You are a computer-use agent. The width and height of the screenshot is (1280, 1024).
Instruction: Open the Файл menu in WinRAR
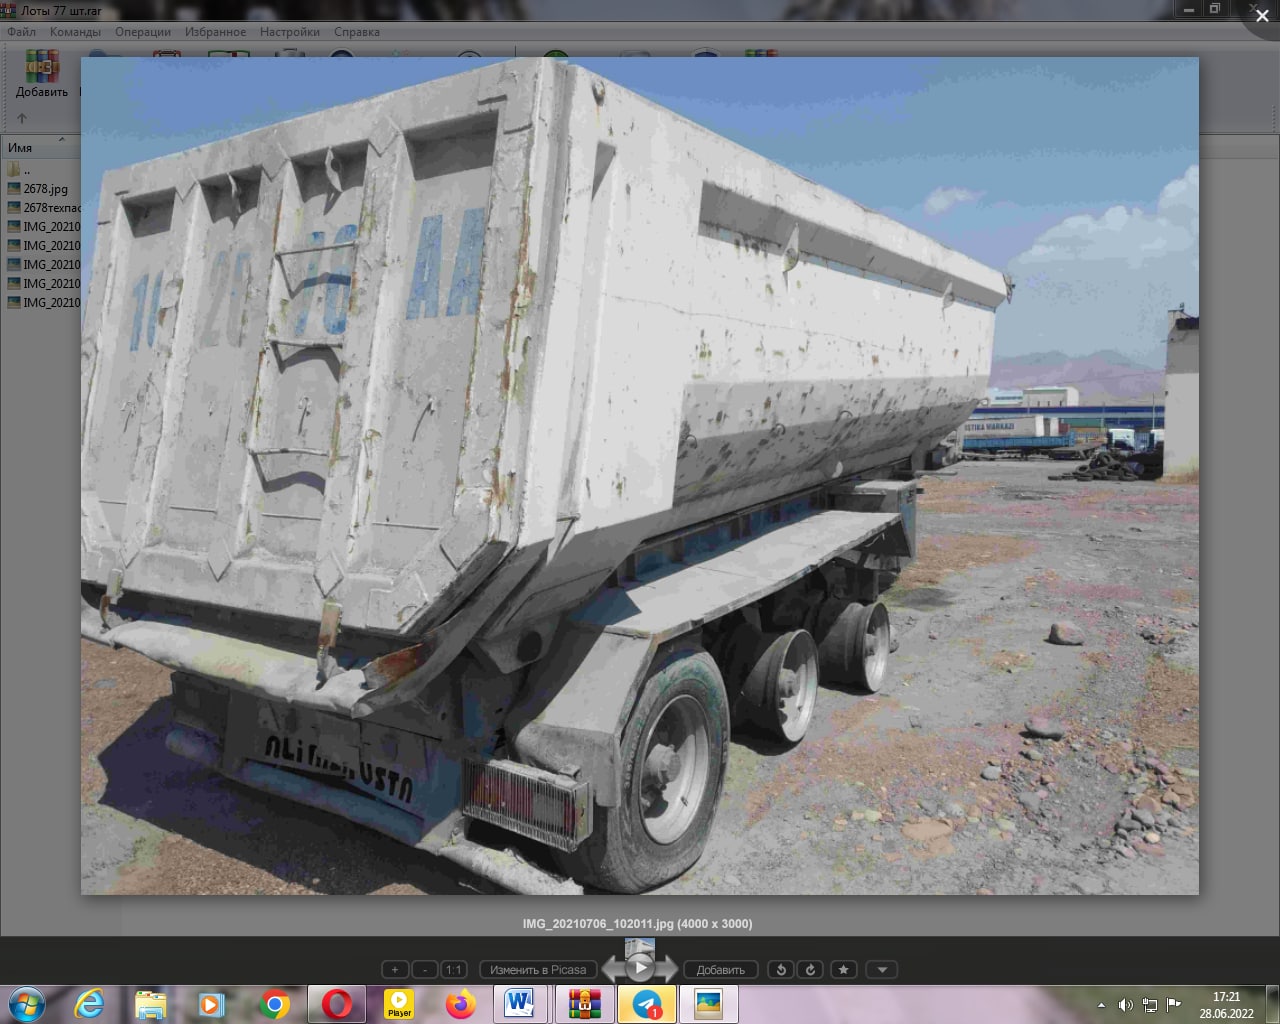click(21, 32)
